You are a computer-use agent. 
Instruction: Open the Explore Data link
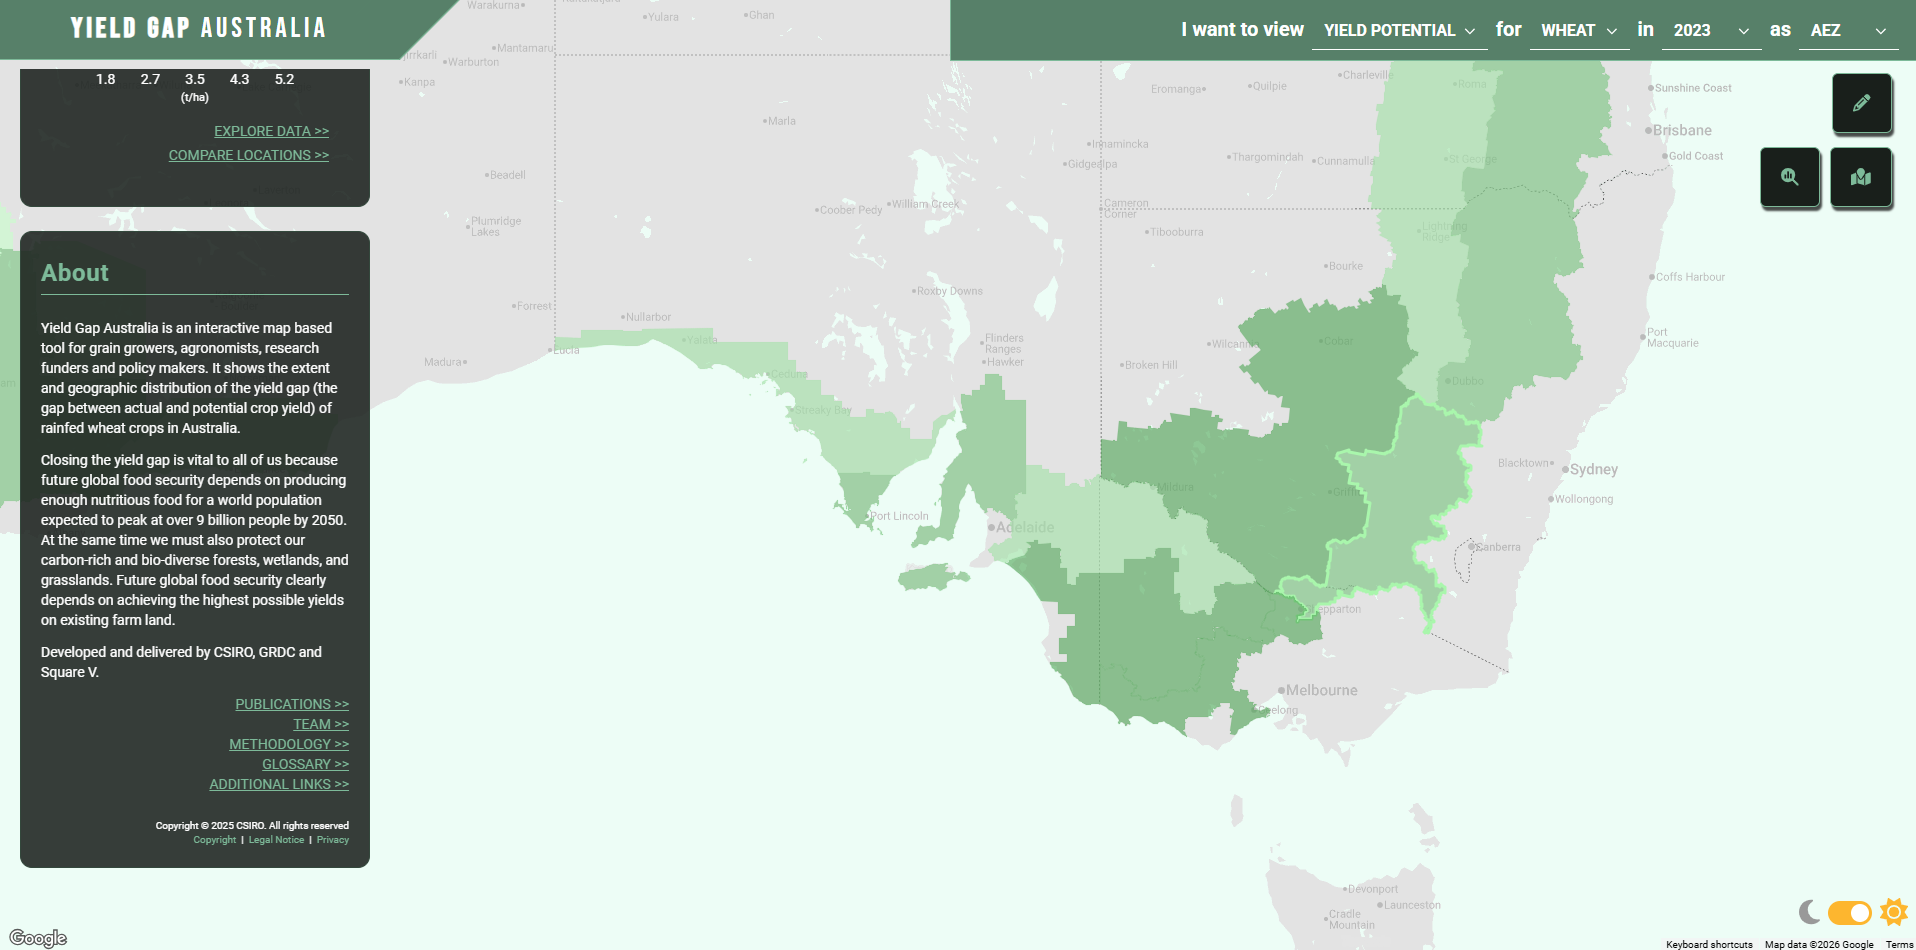click(x=271, y=131)
